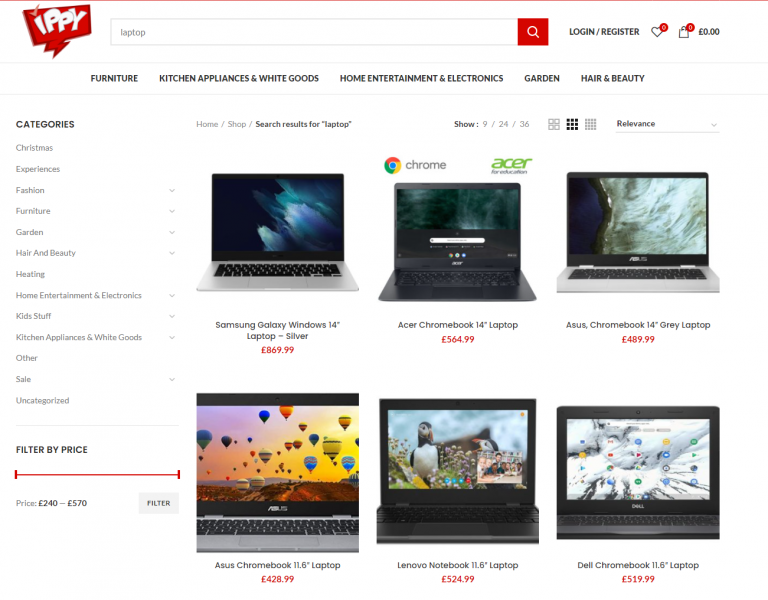768x600 pixels.
Task: Click the laptop search input field
Action: [313, 32]
